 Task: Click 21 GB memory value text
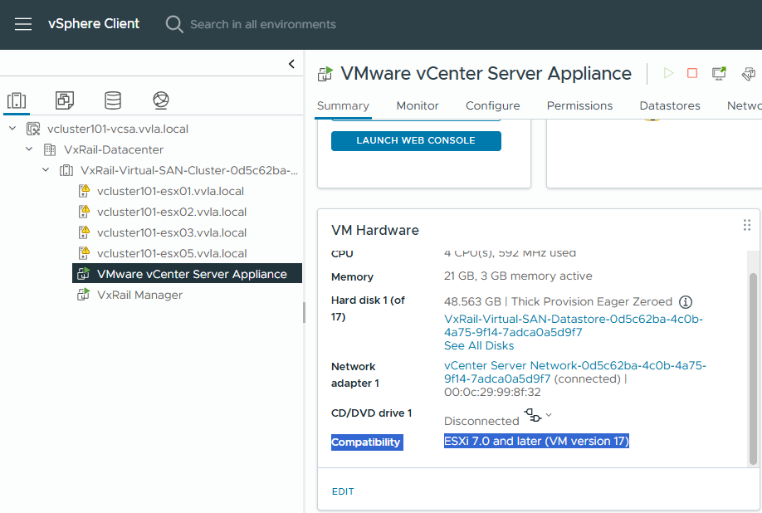click(x=518, y=276)
